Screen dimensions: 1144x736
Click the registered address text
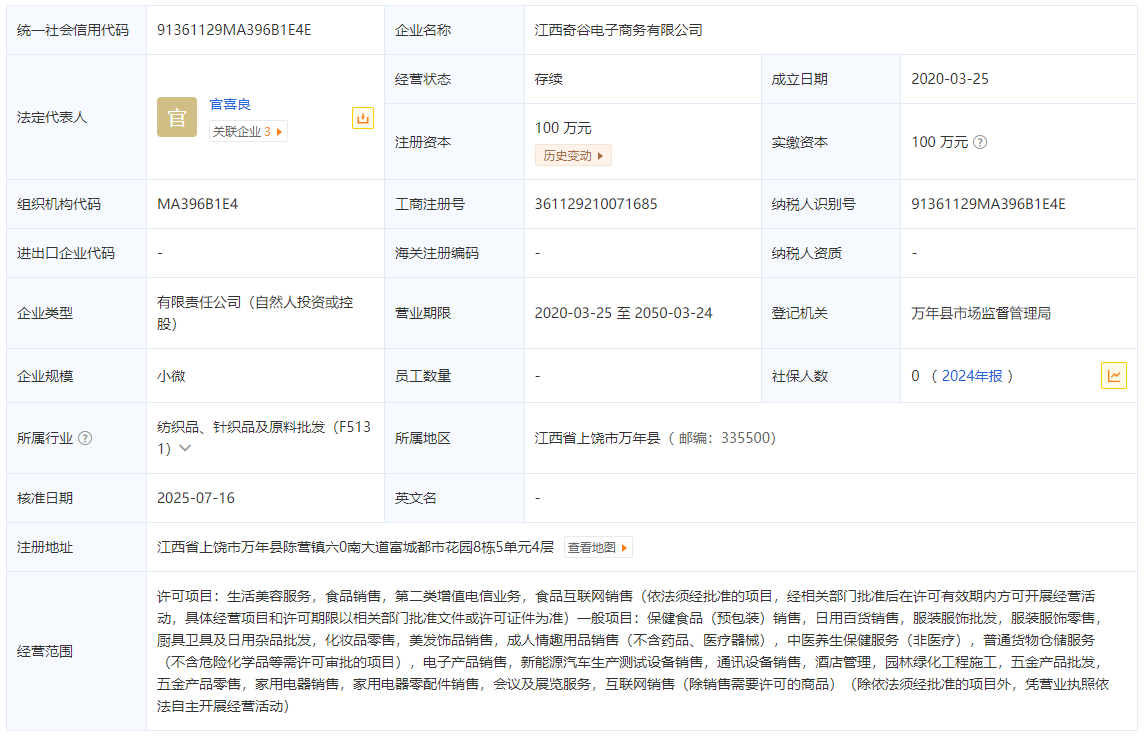pyautogui.click(x=355, y=547)
